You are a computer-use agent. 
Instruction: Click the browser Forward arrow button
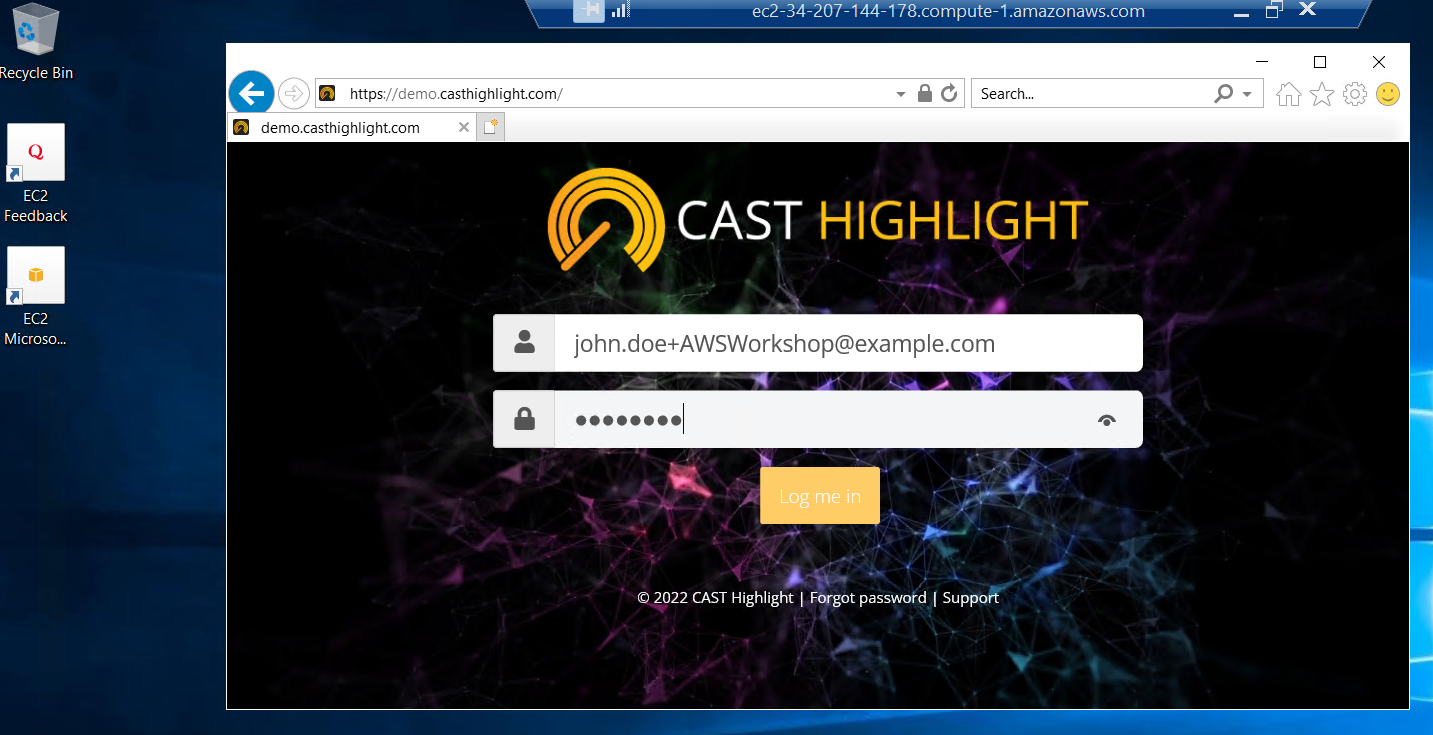point(293,94)
